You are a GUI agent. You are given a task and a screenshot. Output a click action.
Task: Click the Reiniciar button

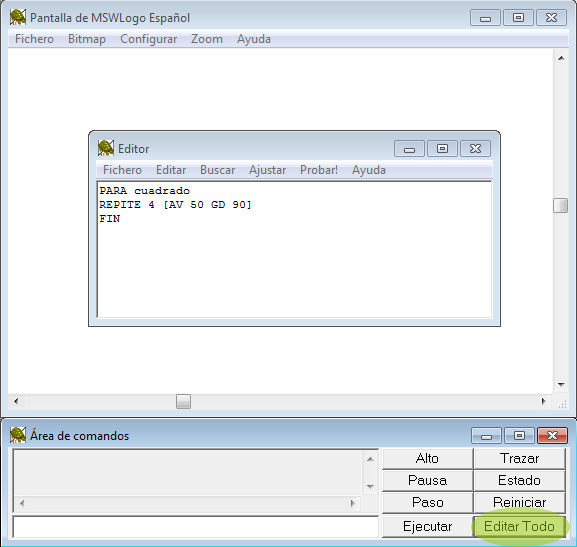(519, 502)
